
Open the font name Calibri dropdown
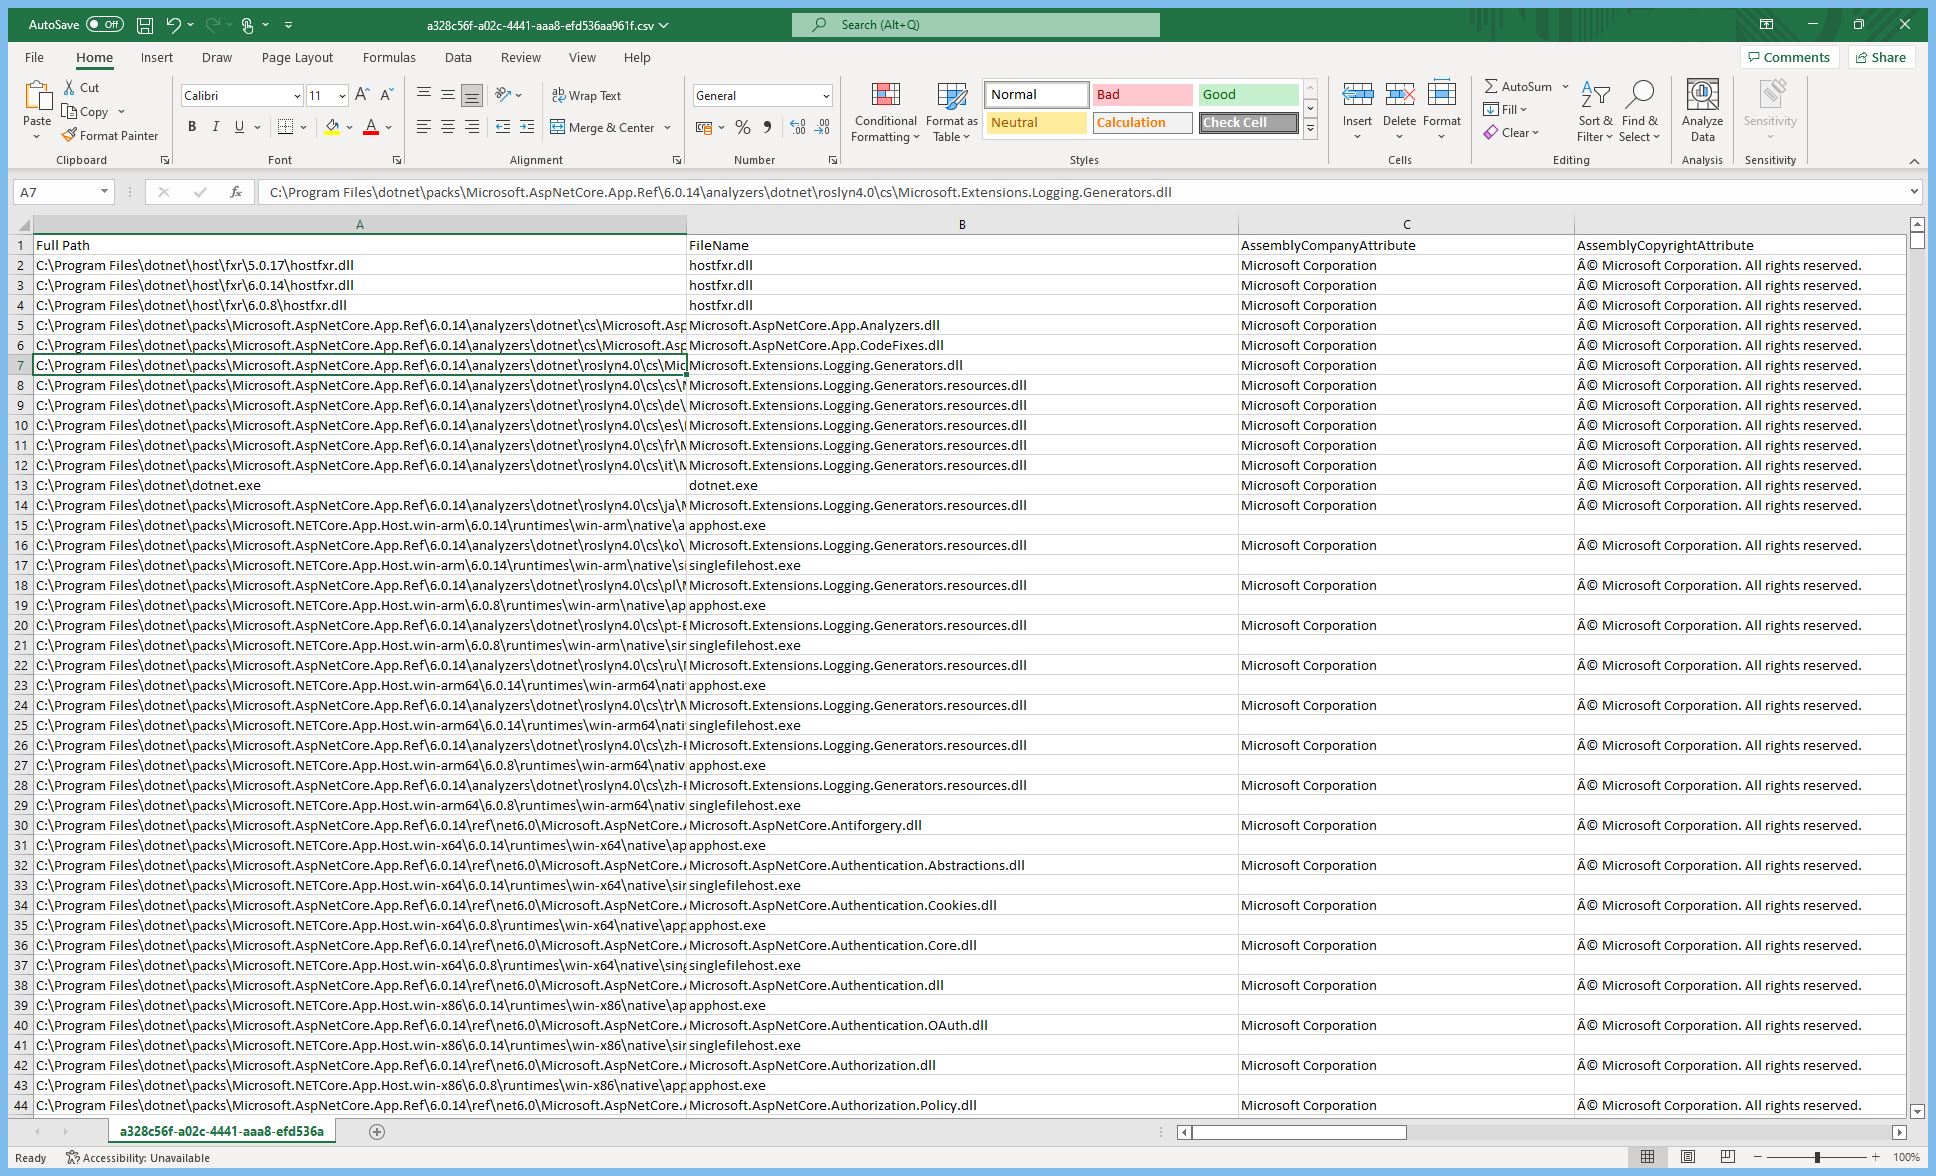(297, 96)
